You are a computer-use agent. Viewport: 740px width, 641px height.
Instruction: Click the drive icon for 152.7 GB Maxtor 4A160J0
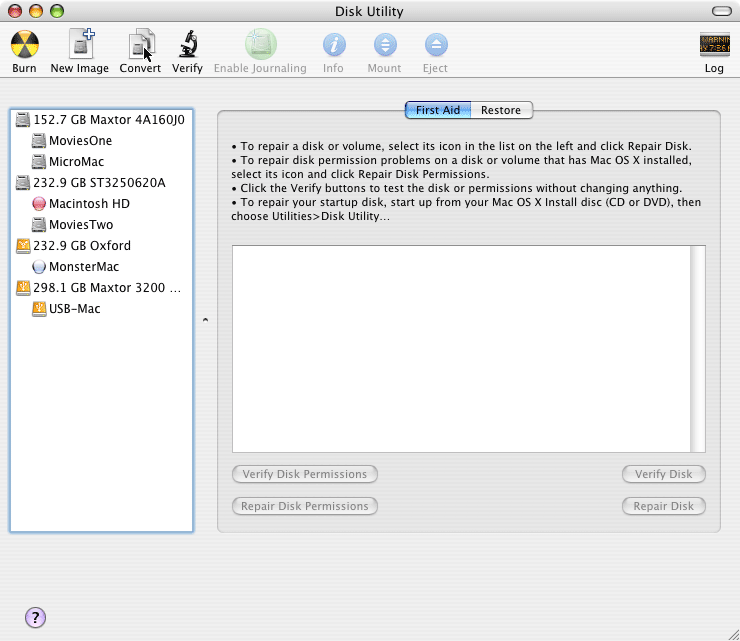point(23,120)
